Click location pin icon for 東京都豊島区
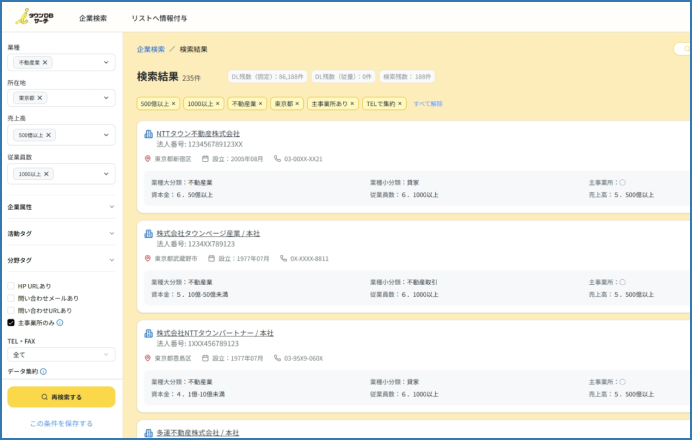 (148, 358)
